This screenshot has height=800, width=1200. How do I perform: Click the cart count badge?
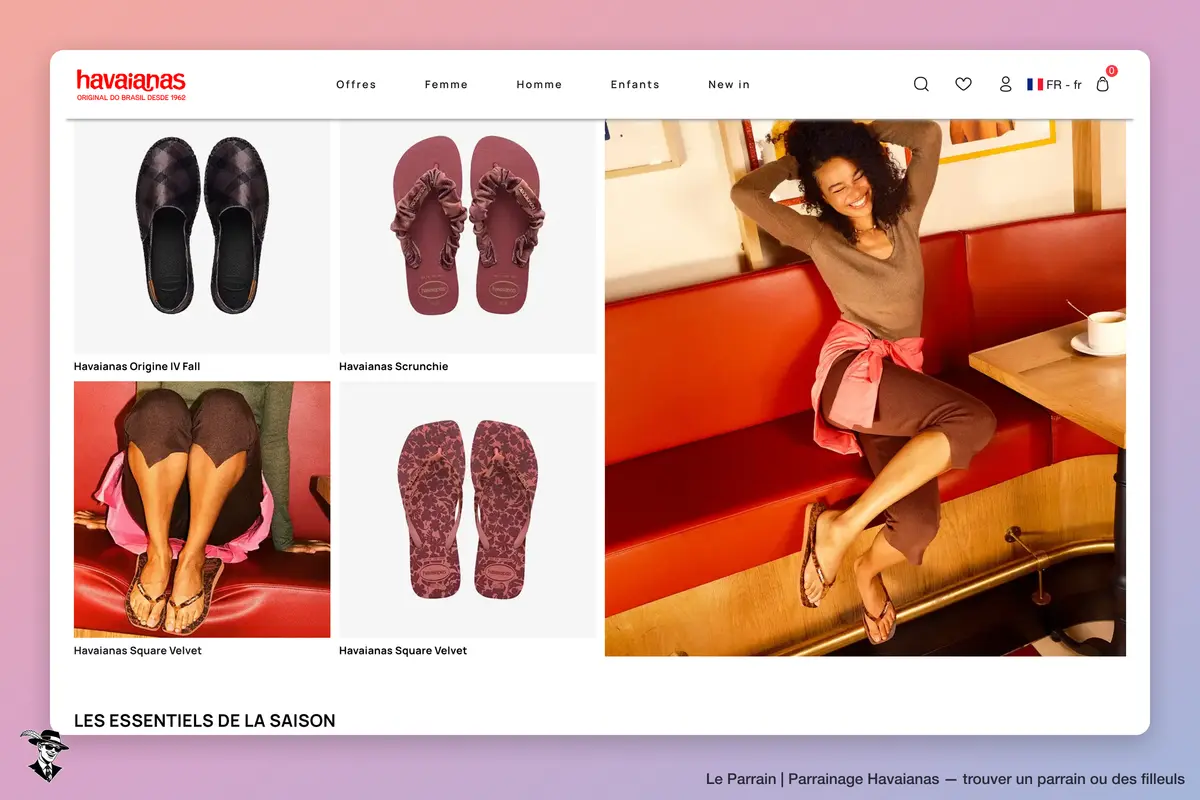[1111, 71]
